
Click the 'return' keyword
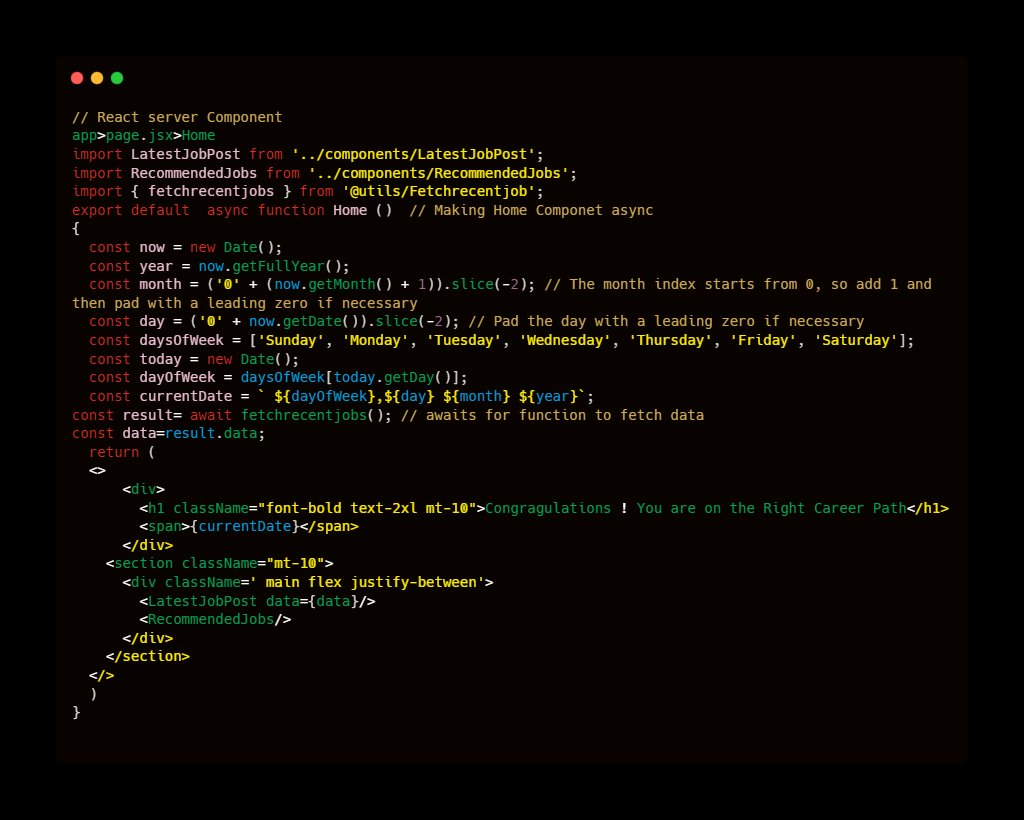click(114, 453)
